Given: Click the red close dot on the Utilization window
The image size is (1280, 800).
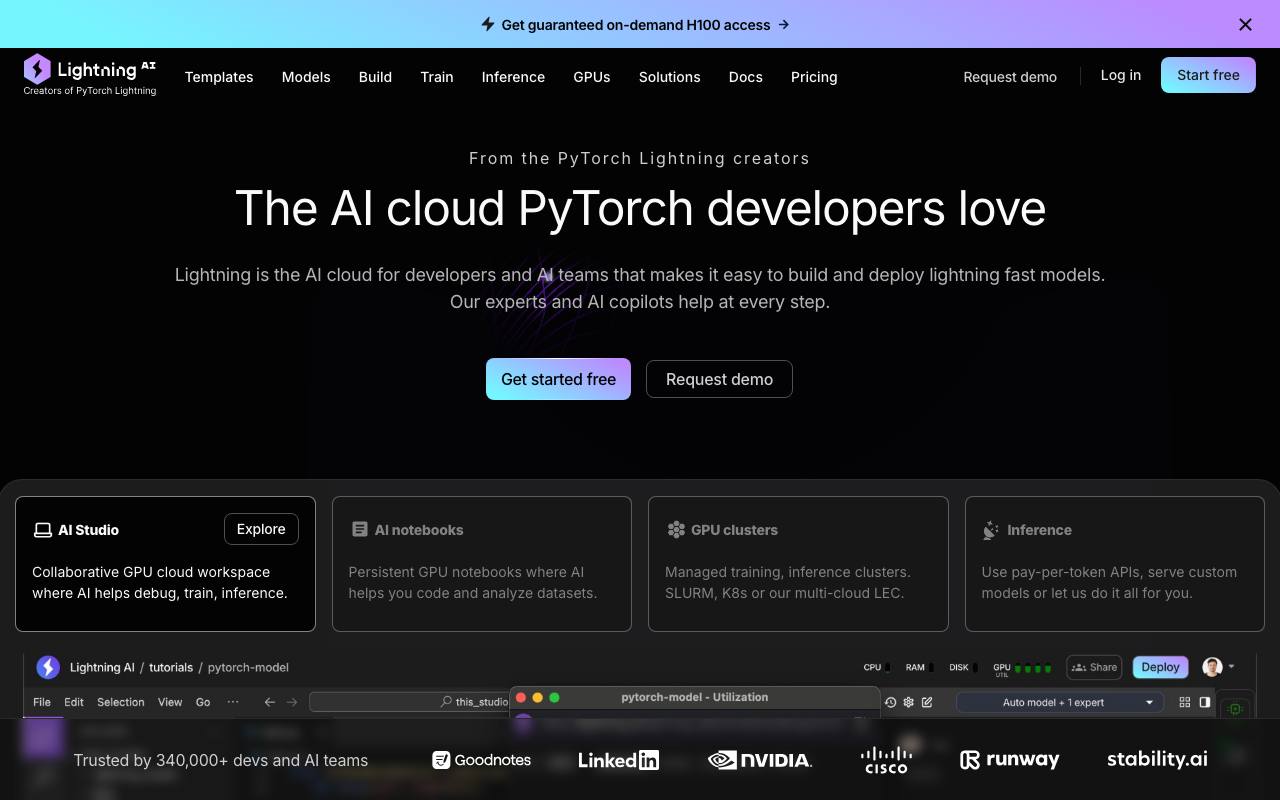Looking at the screenshot, I should click(x=521, y=697).
